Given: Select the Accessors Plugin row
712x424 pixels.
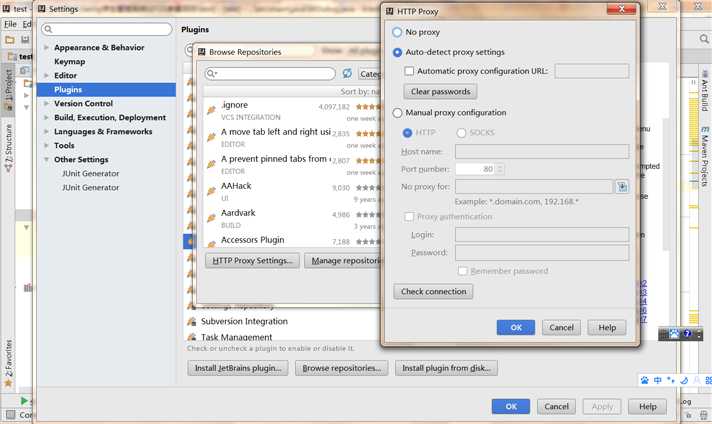Looking at the screenshot, I should click(x=293, y=241).
